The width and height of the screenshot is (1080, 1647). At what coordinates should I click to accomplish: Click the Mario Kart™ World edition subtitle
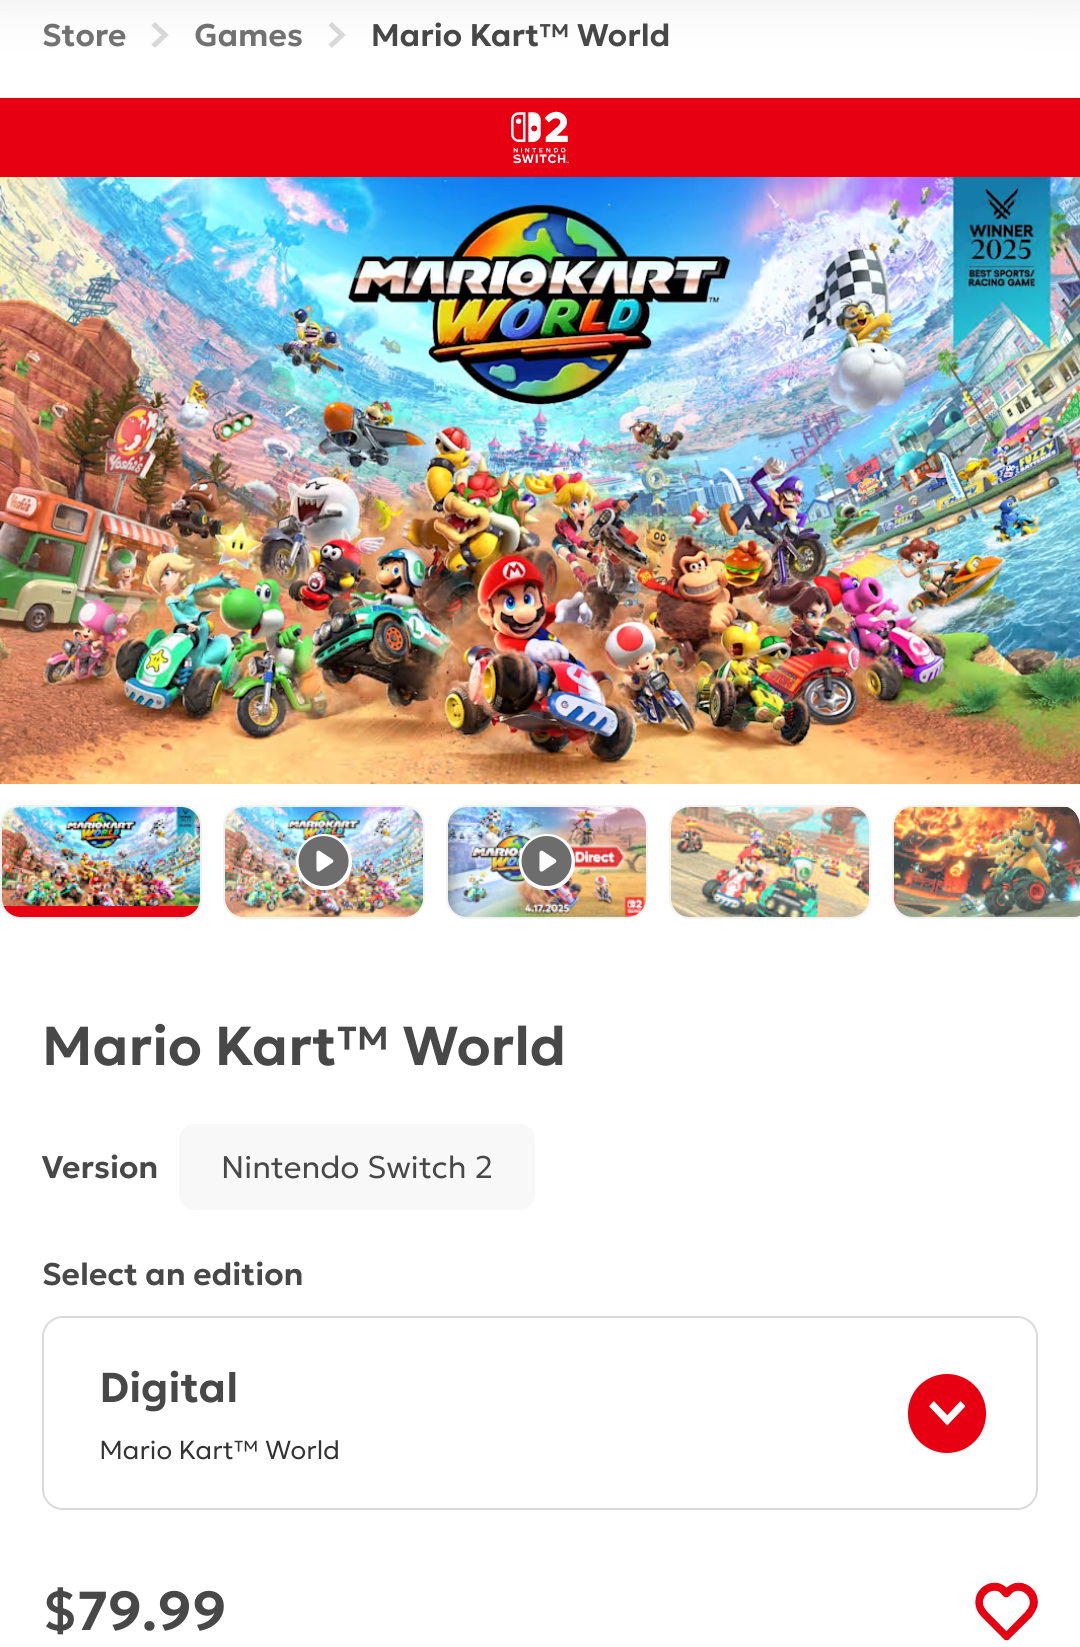220,1450
